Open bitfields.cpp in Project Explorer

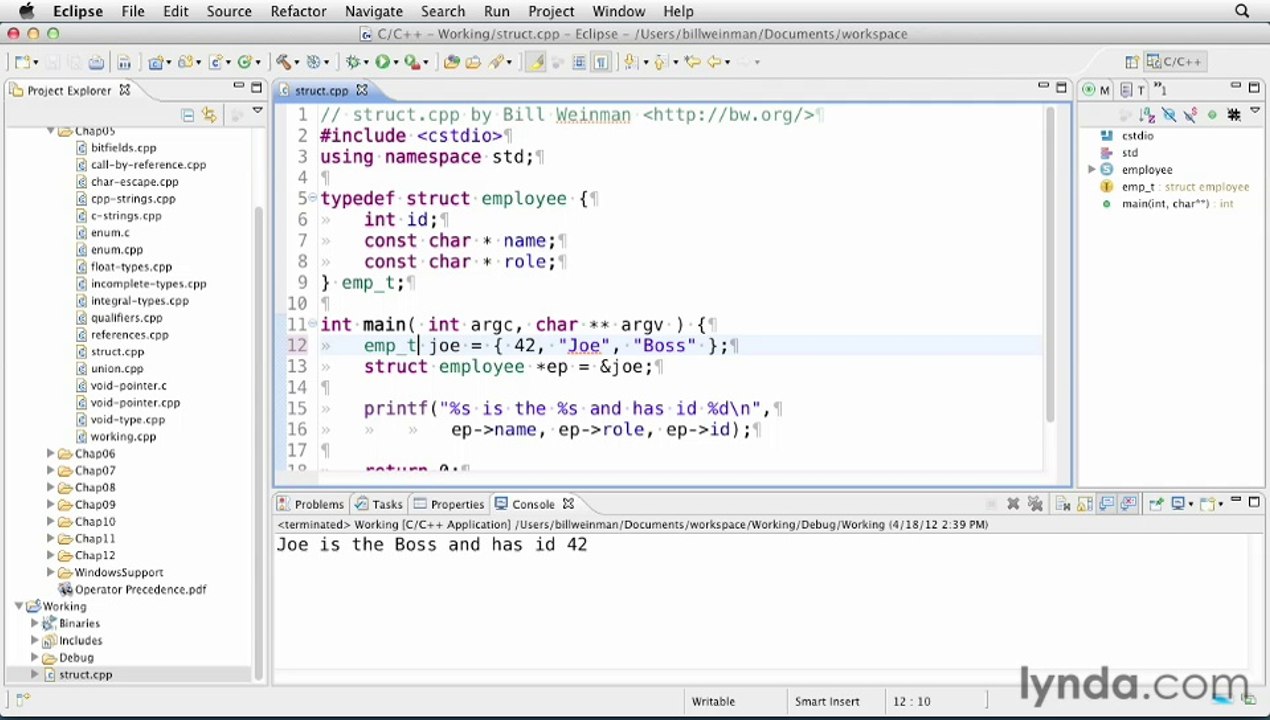pos(123,148)
